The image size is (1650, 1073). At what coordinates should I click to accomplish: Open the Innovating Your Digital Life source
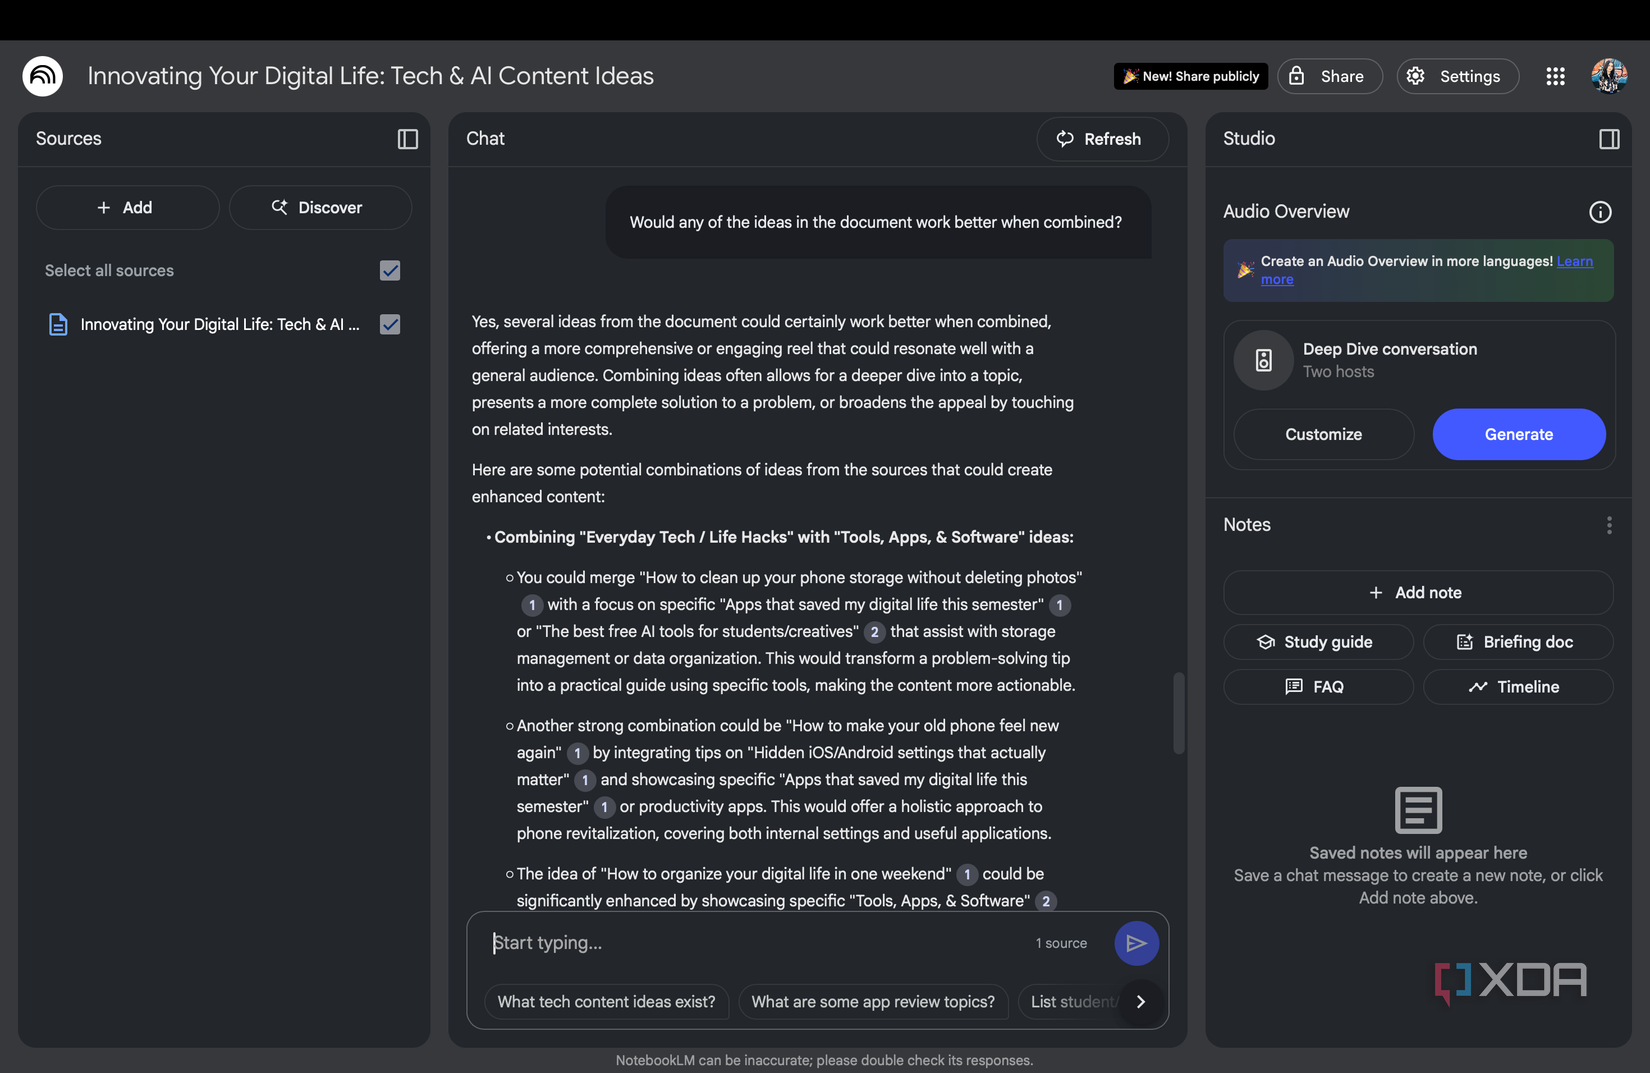click(x=220, y=324)
